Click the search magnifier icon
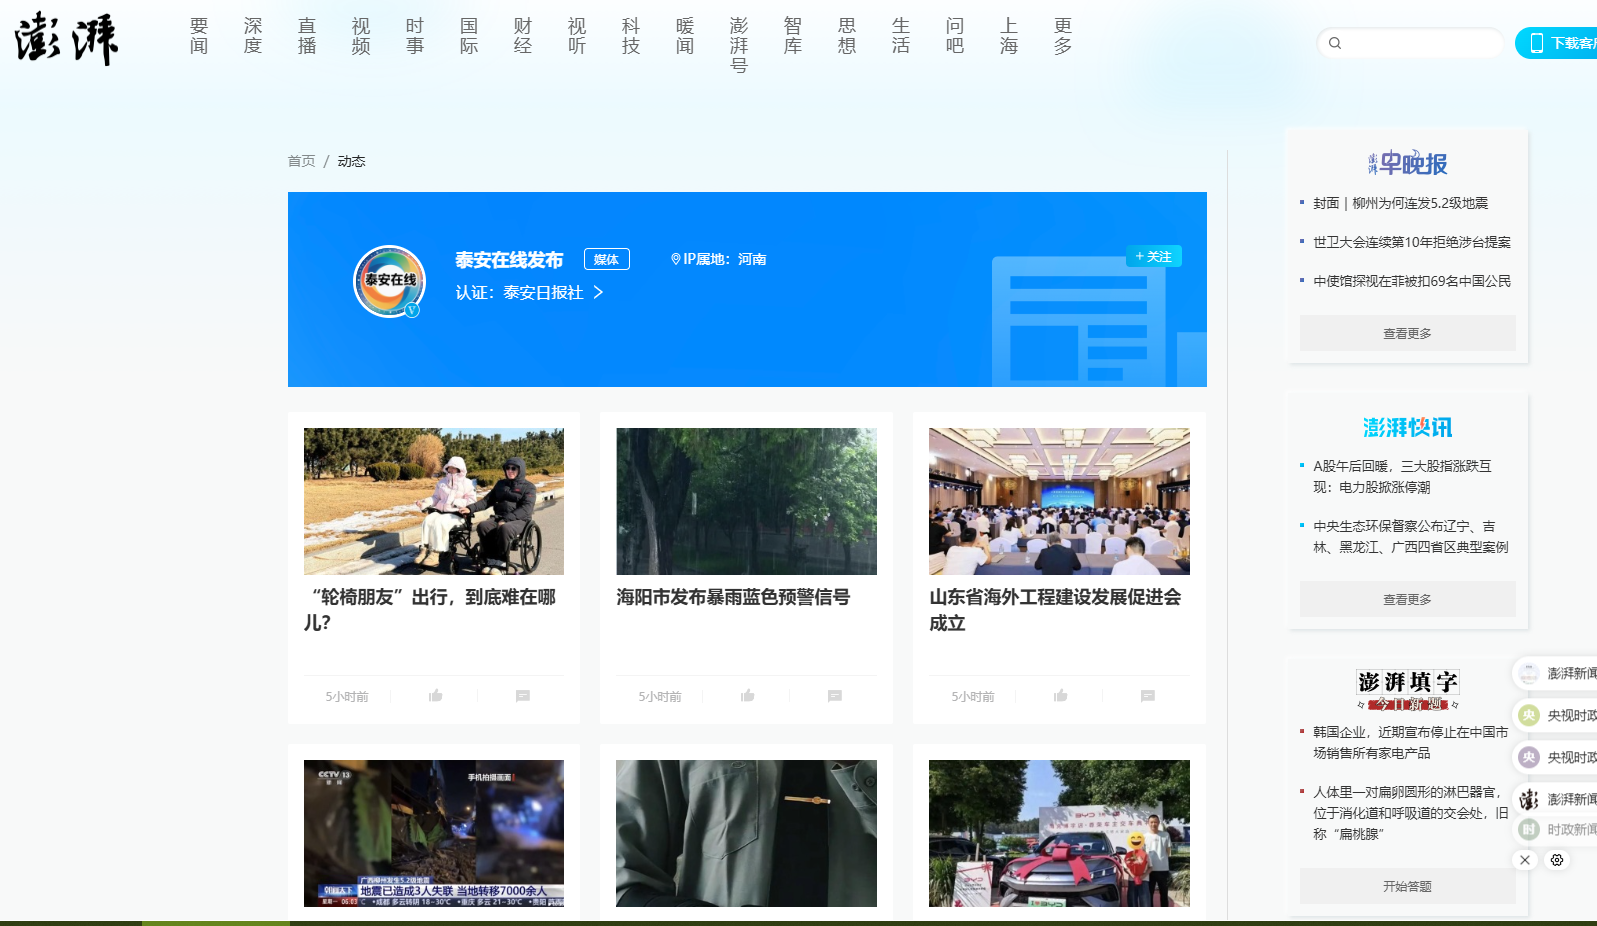 (1335, 43)
